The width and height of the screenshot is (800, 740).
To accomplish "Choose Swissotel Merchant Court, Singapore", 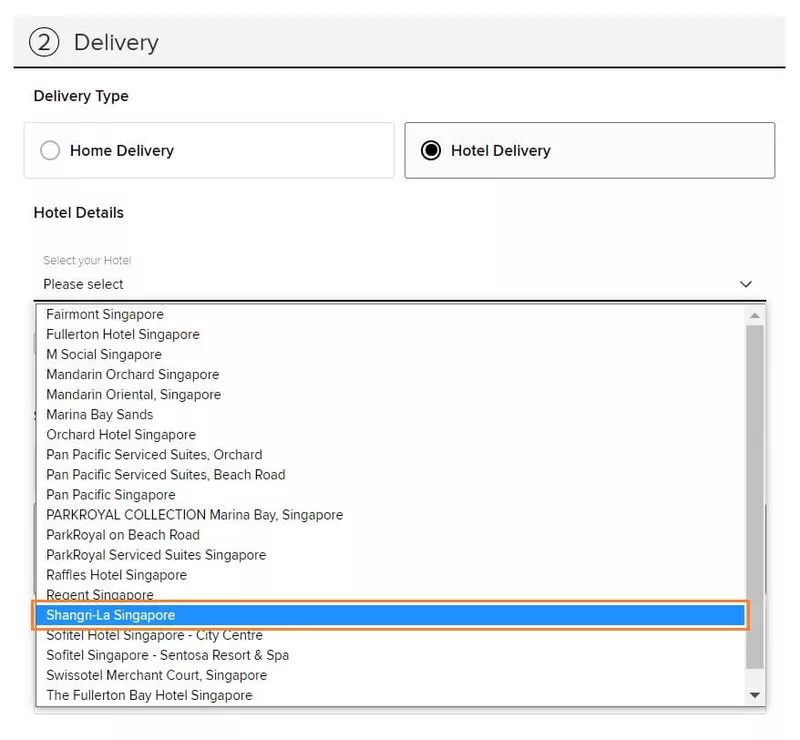I will pos(390,675).
